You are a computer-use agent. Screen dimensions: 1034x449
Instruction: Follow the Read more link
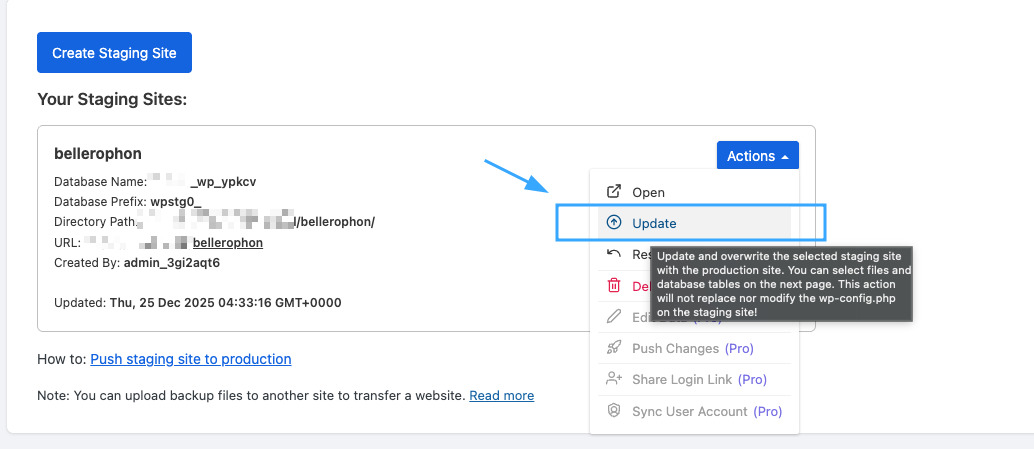tap(501, 395)
